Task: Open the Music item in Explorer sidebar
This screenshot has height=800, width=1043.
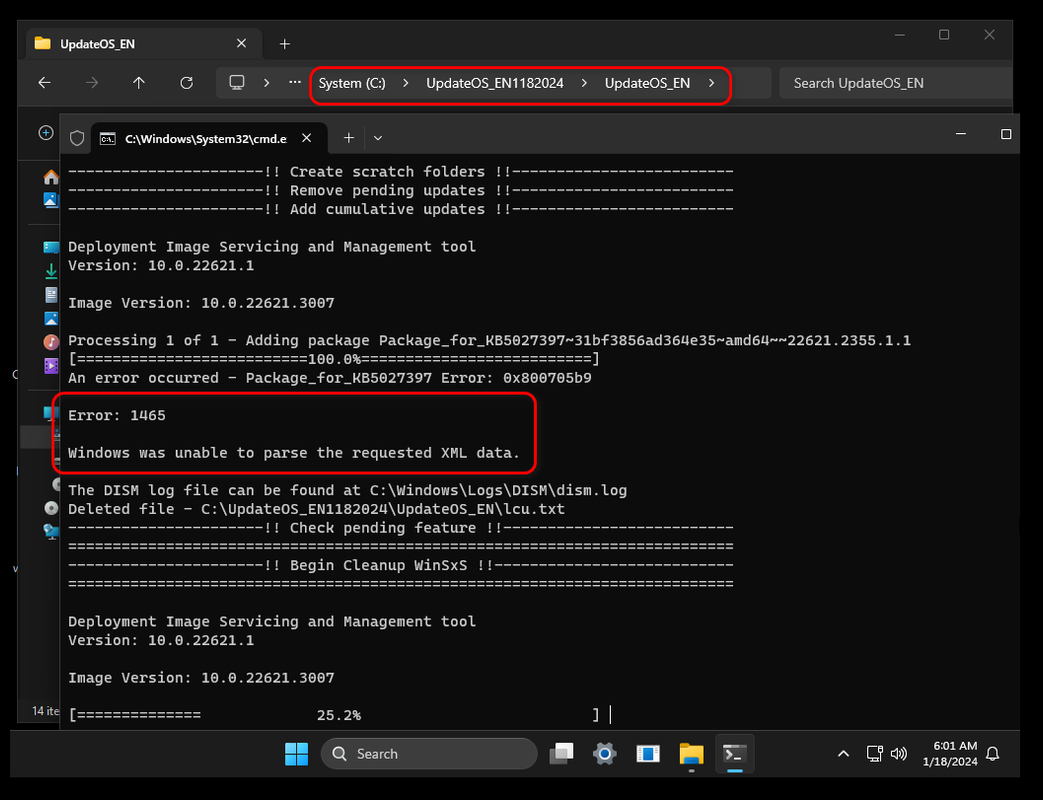Action: click(51, 342)
